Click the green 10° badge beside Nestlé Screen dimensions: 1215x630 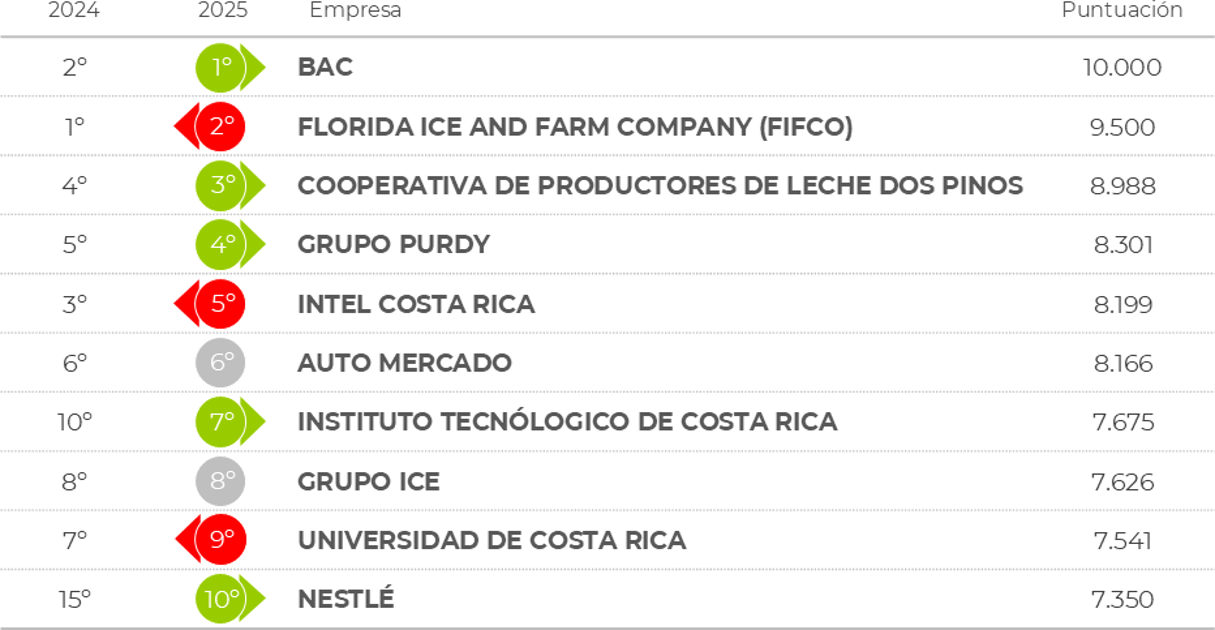[x=221, y=599]
